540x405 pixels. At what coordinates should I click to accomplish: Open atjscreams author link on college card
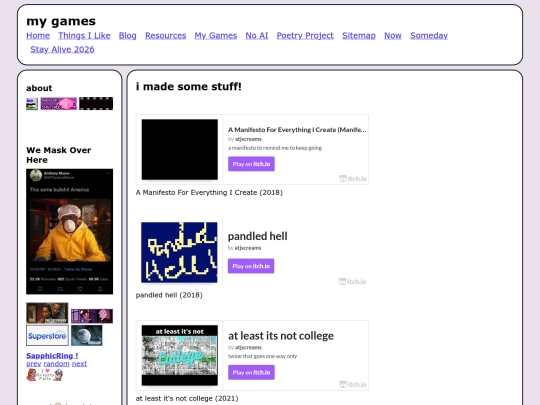pos(248,347)
